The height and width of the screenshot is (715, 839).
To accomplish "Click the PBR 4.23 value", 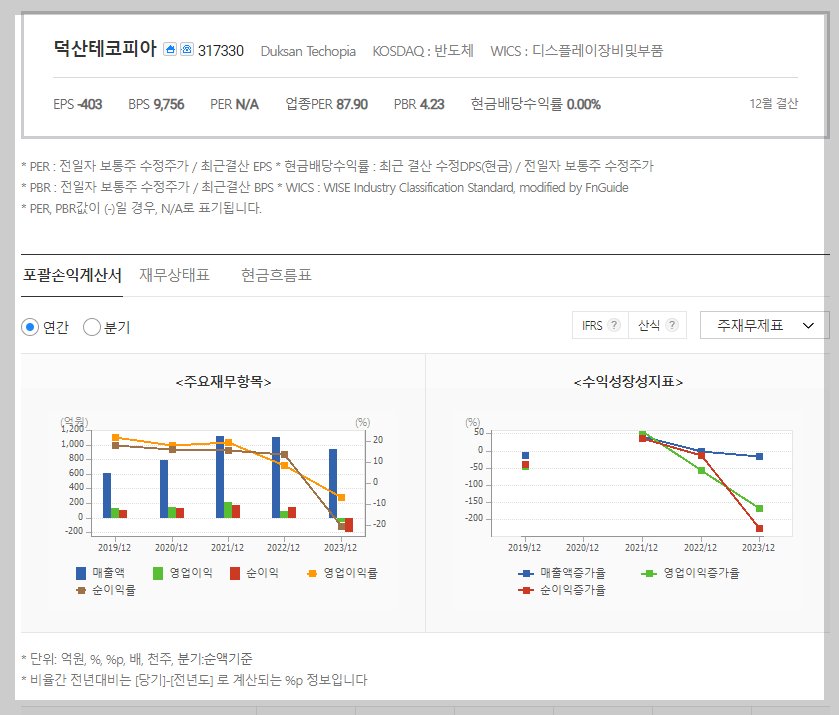I will (419, 104).
